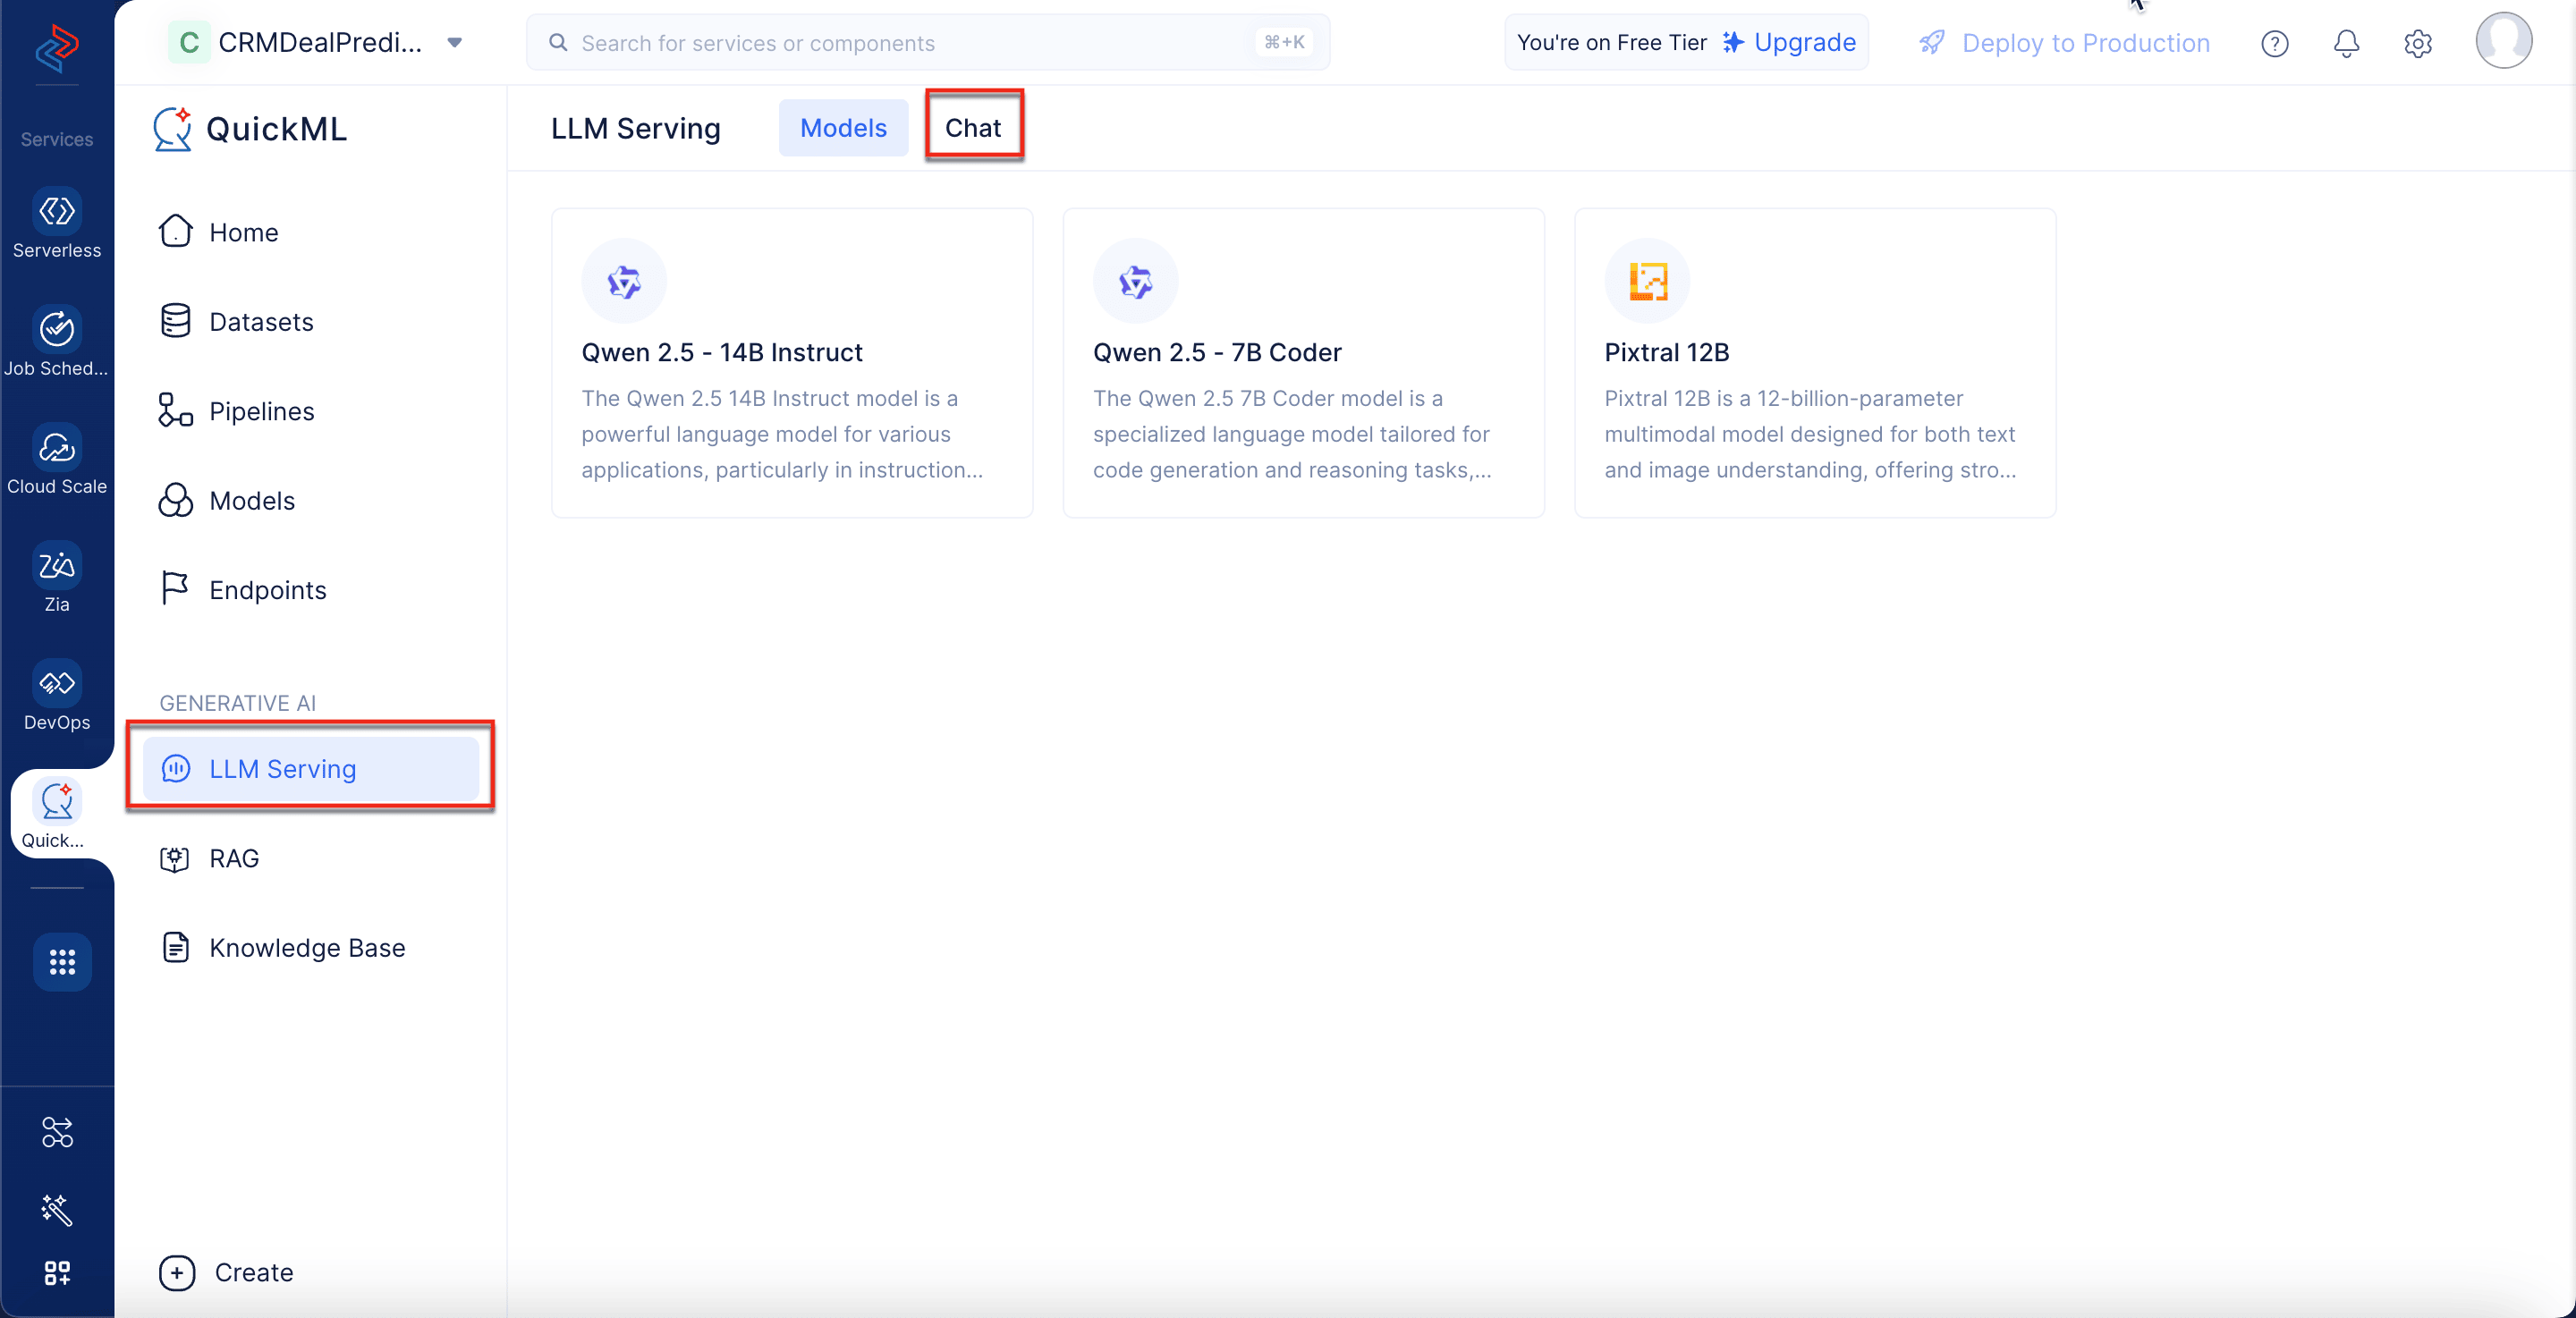Open the all-services grid icon
Image resolution: width=2576 pixels, height=1318 pixels.
(x=62, y=962)
